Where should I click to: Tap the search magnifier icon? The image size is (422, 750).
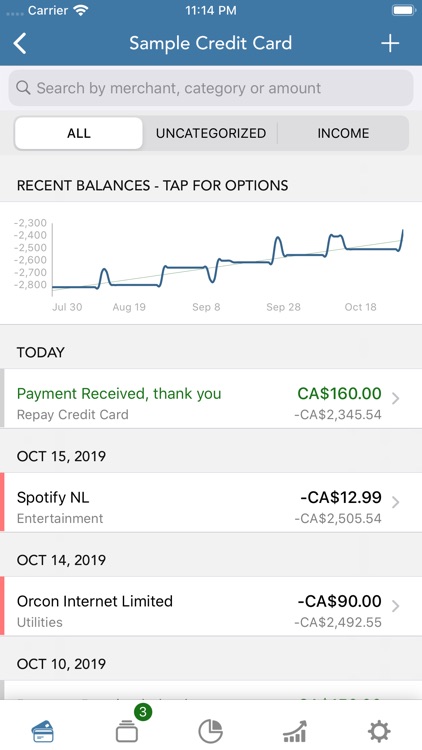pos(23,88)
